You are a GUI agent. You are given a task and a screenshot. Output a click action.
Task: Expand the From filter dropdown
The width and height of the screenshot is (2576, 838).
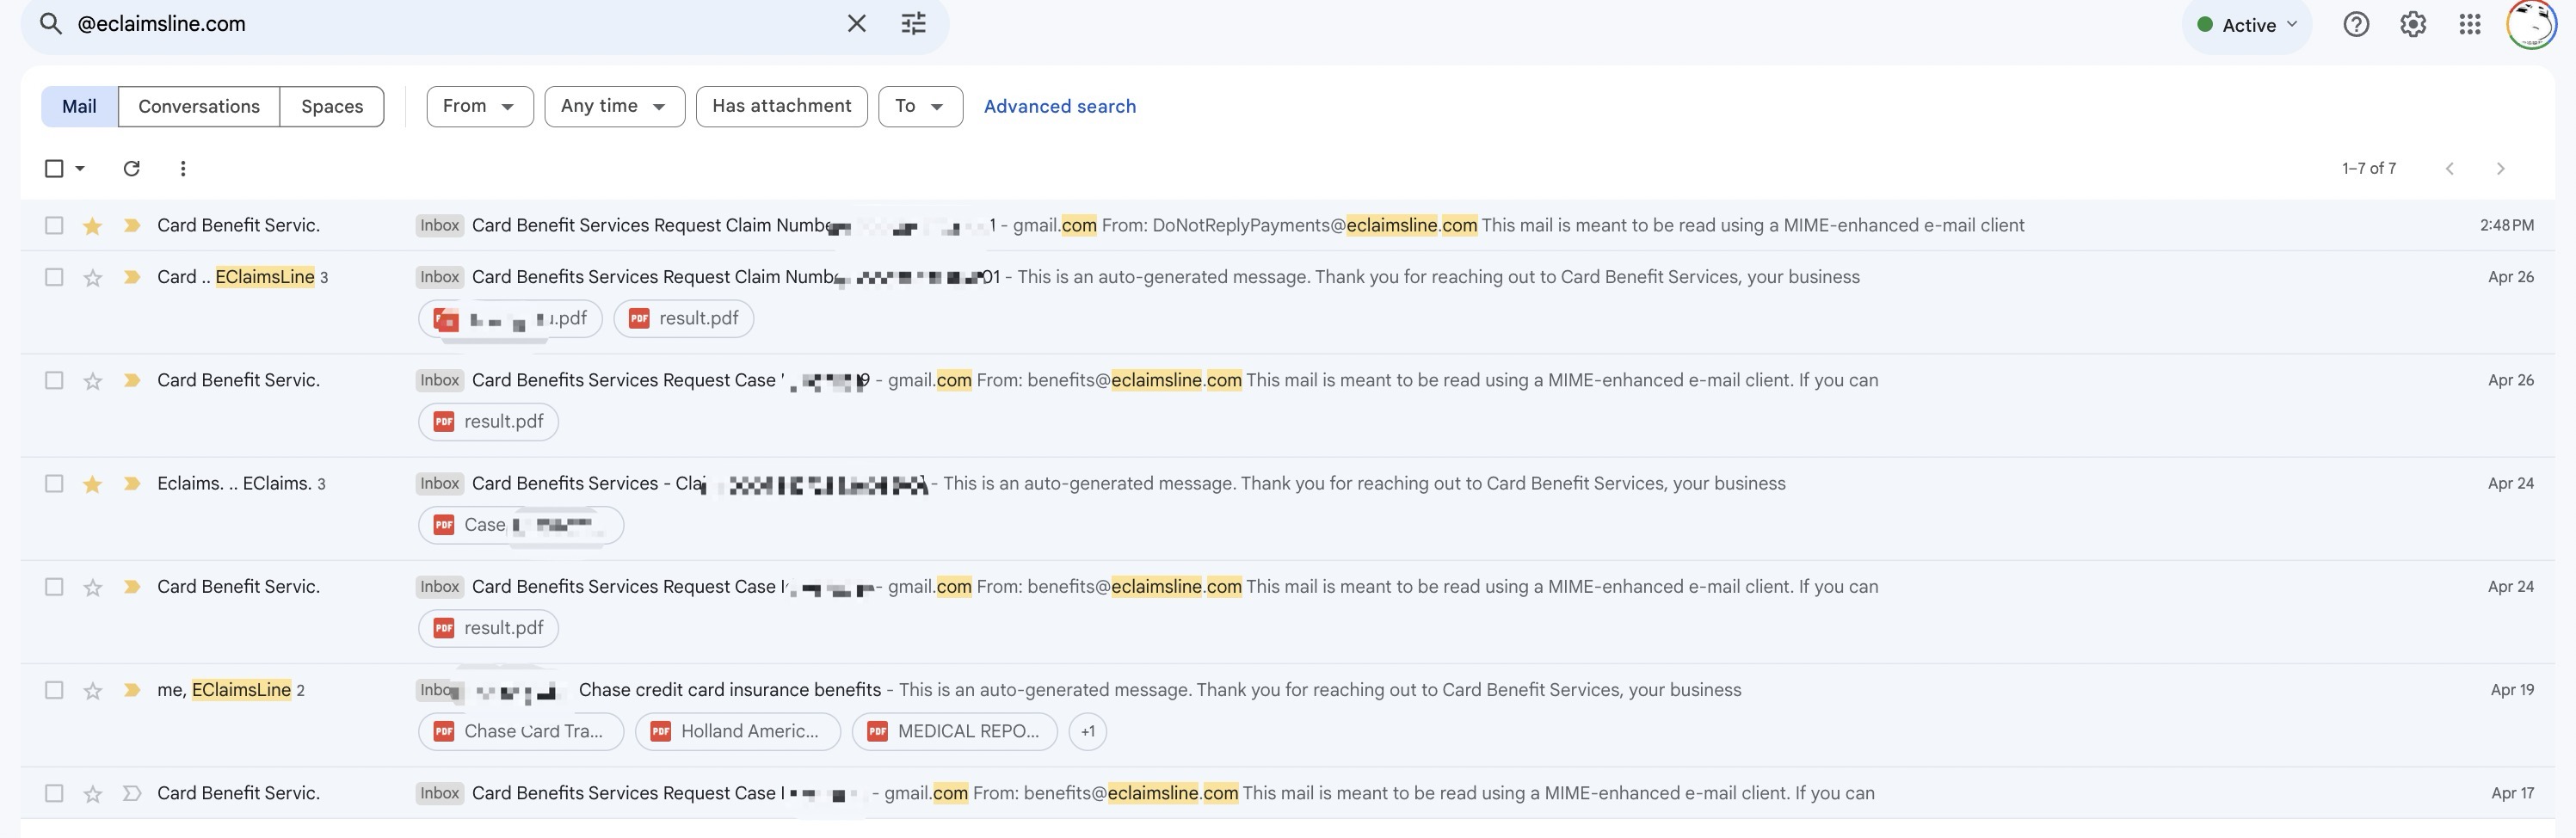pyautogui.click(x=479, y=106)
